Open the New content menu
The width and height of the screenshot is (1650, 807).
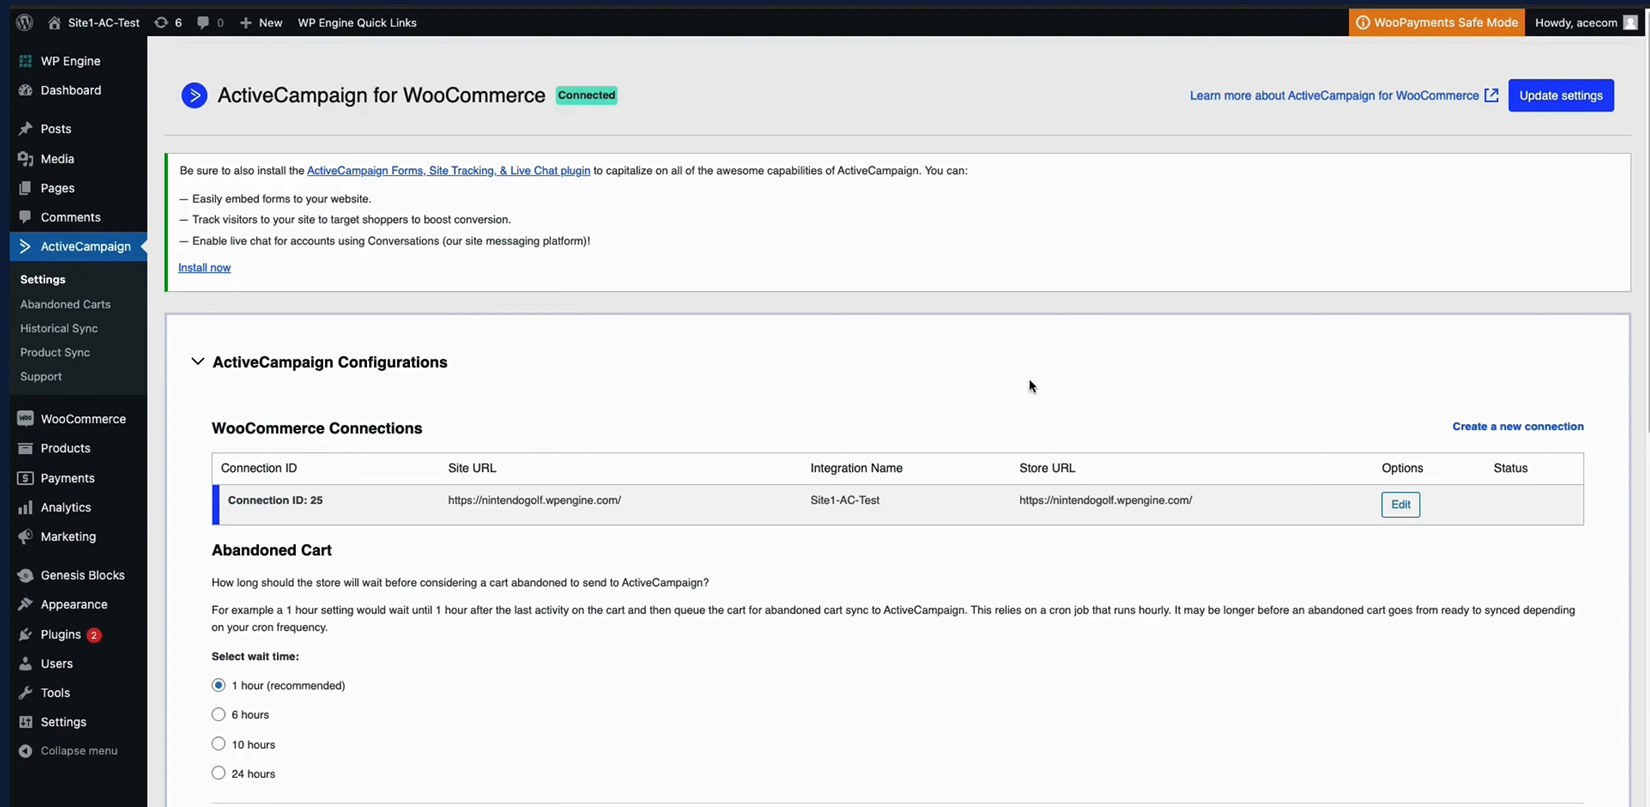pos(261,22)
